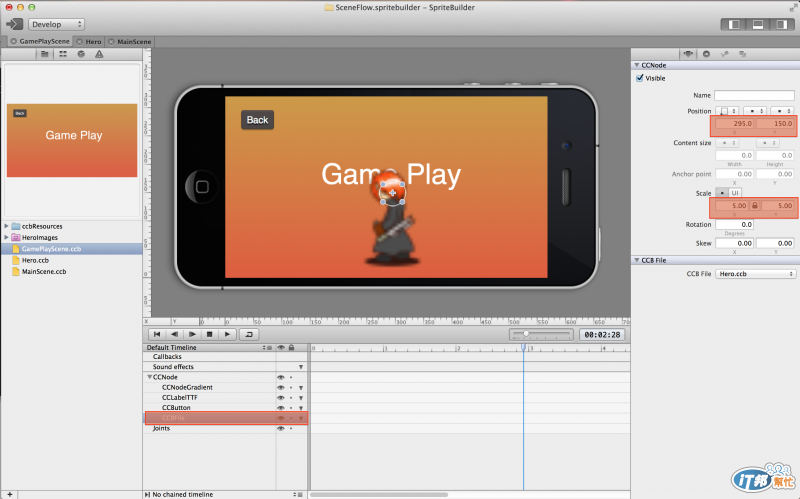
Task: Open the code connections inspector tab
Action: (706, 54)
